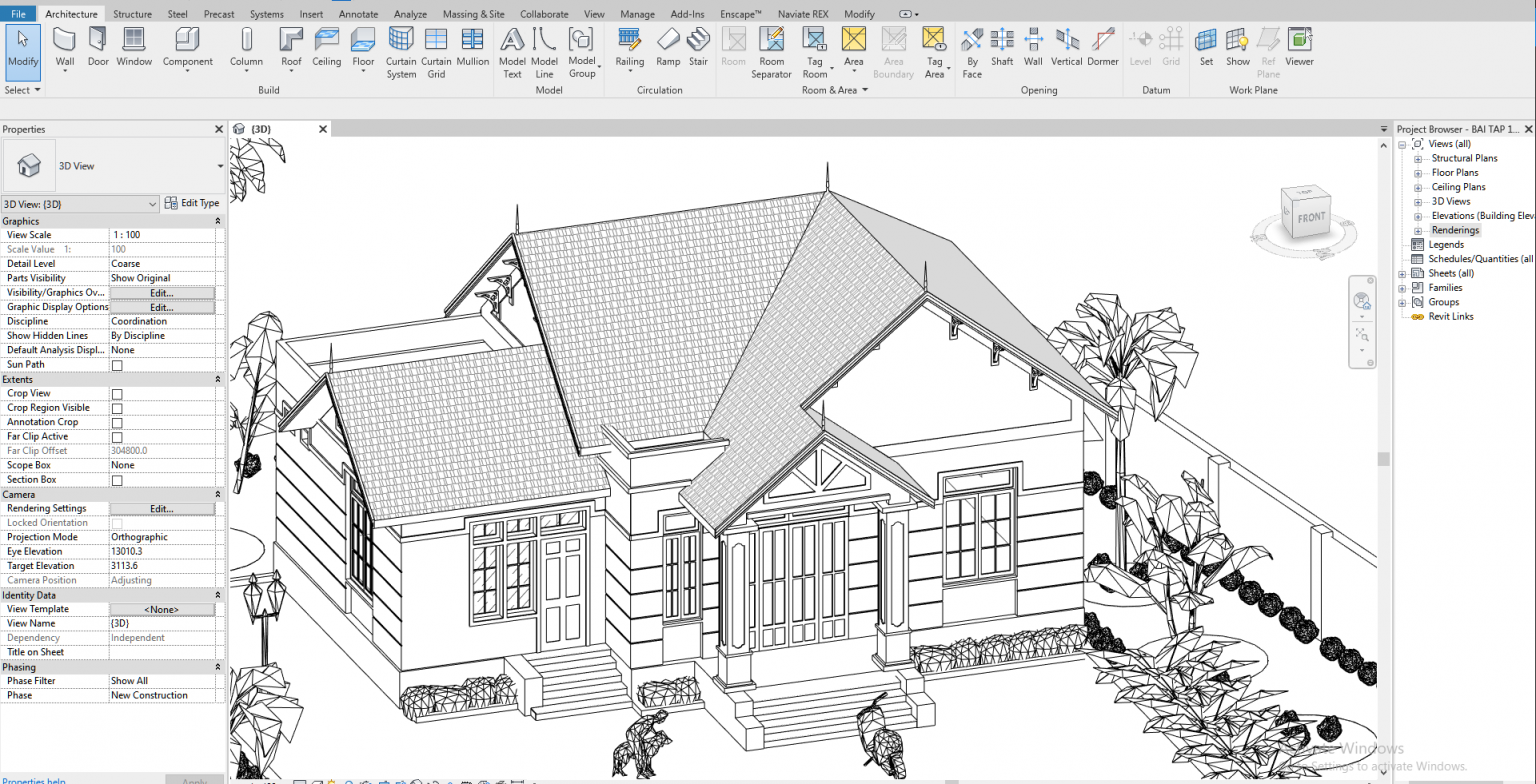Select the Level tool in Datum panel
The height and width of the screenshot is (784, 1536).
[x=1140, y=47]
